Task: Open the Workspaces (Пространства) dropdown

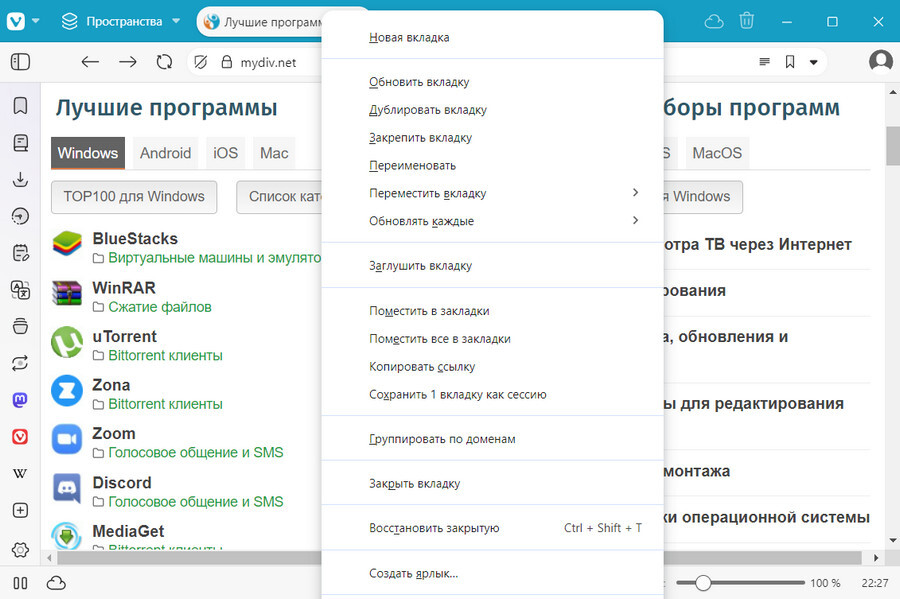Action: click(x=121, y=21)
